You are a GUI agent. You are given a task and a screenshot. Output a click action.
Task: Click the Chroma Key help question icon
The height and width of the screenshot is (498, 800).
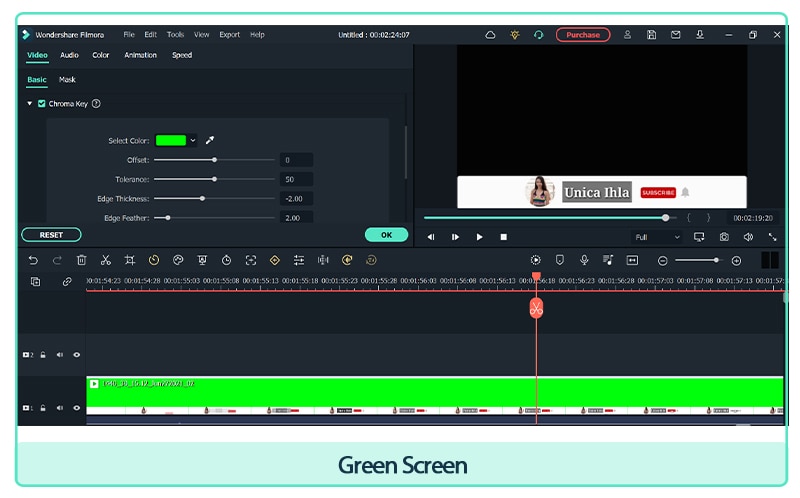click(x=96, y=104)
